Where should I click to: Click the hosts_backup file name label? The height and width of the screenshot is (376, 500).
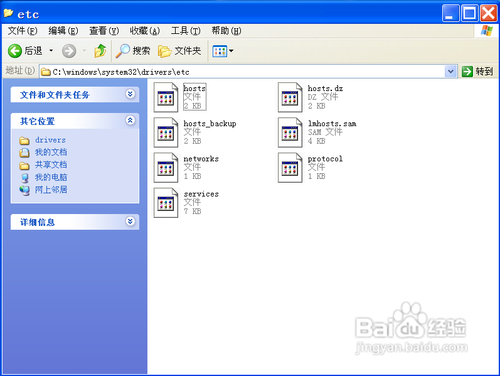210,124
